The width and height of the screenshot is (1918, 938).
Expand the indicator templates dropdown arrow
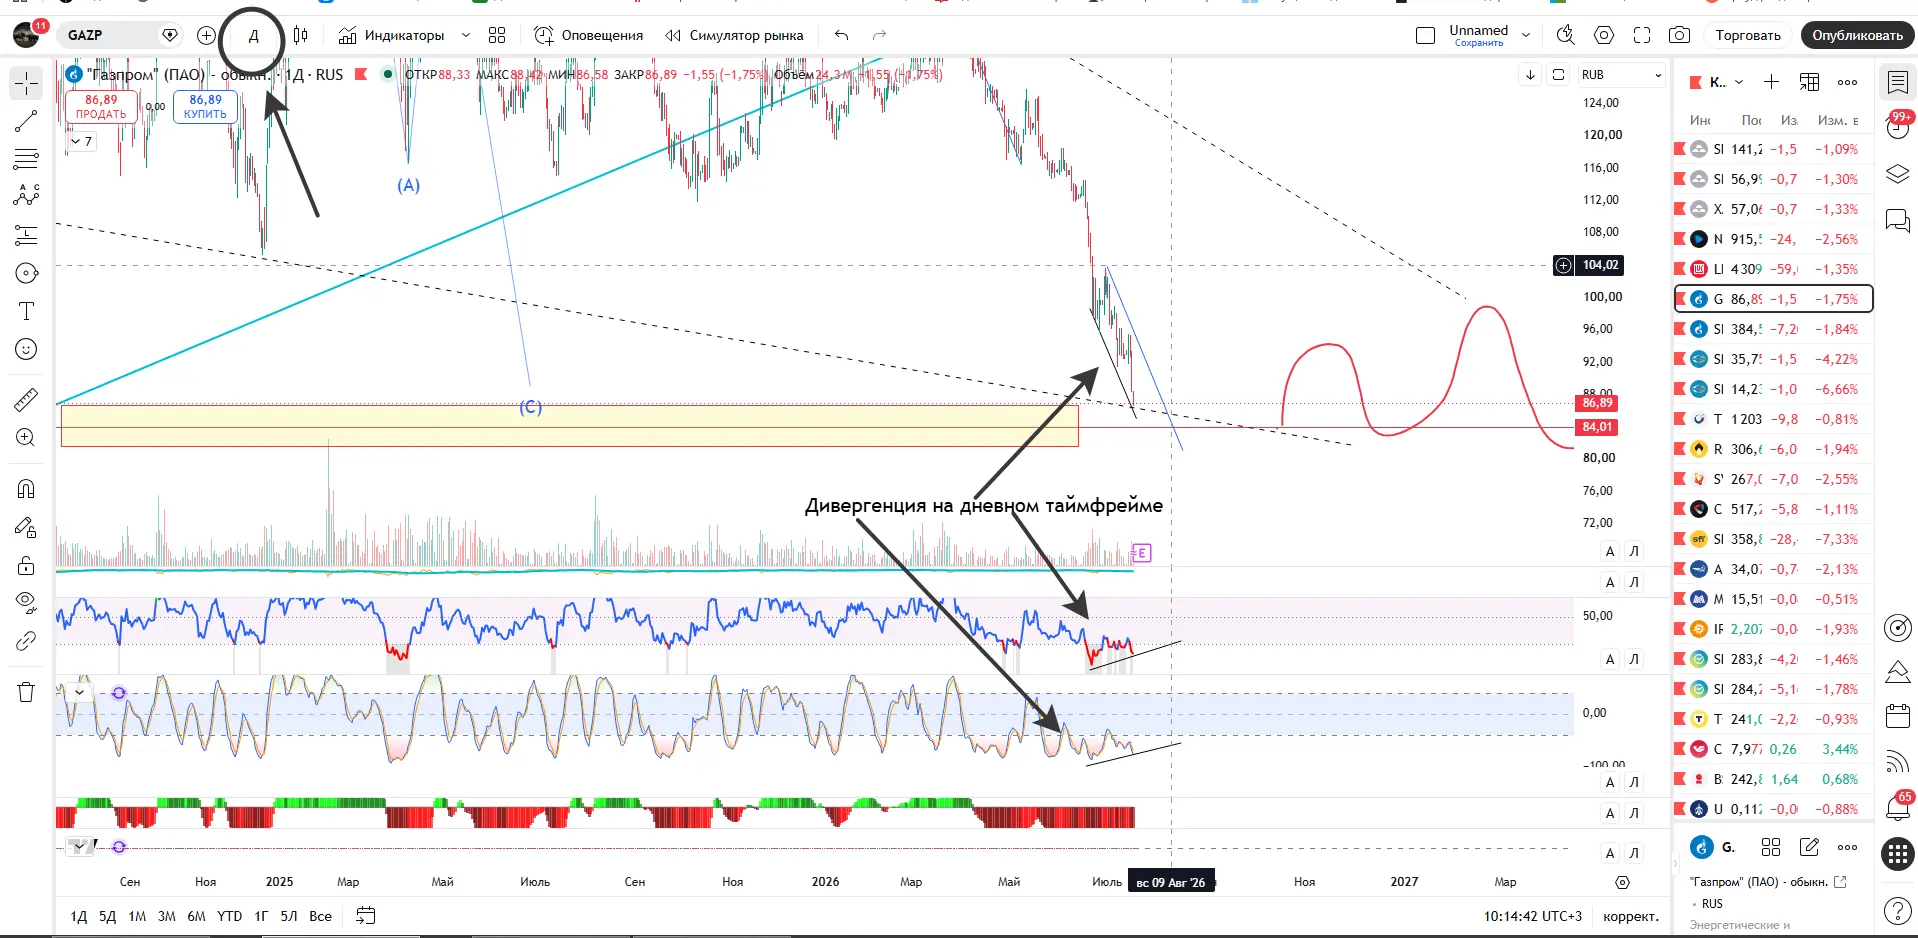465,35
